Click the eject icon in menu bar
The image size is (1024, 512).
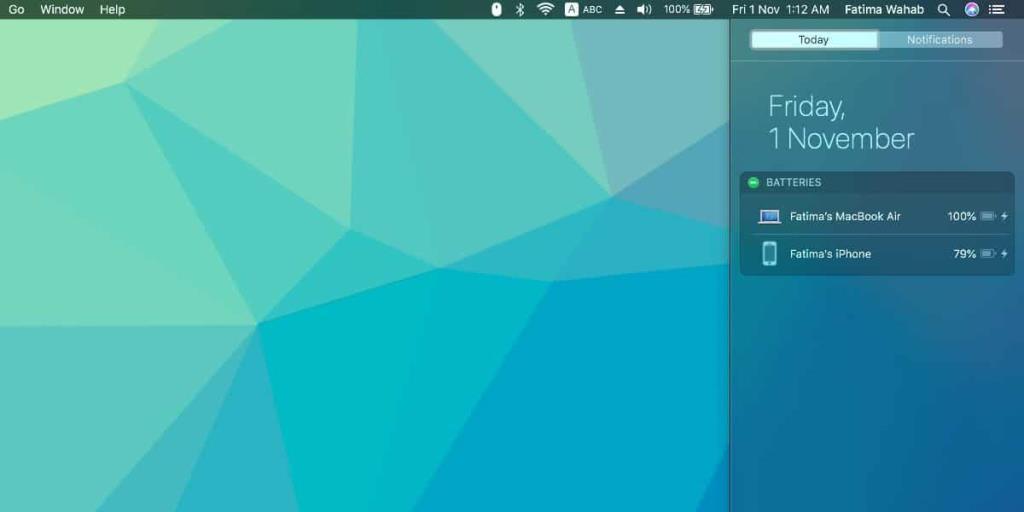coord(620,9)
